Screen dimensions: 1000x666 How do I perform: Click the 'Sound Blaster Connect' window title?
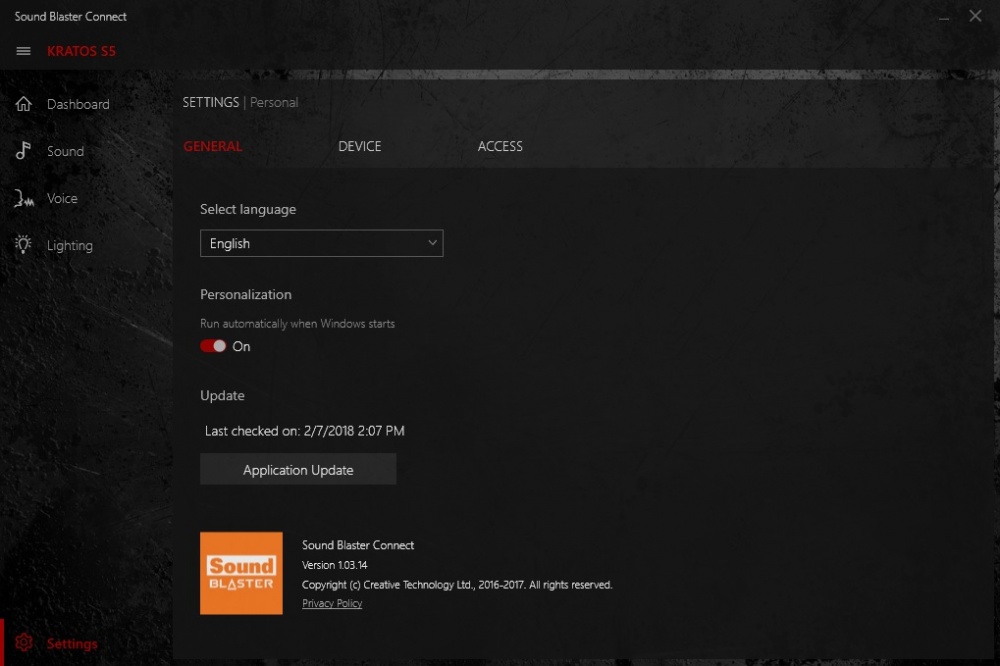[70, 17]
